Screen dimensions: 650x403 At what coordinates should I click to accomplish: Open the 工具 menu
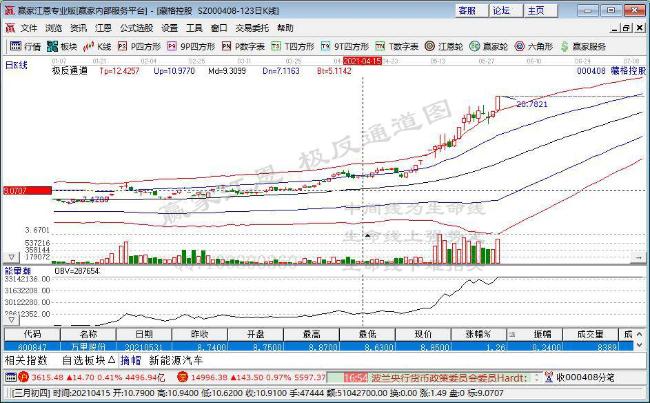pyautogui.click(x=194, y=28)
